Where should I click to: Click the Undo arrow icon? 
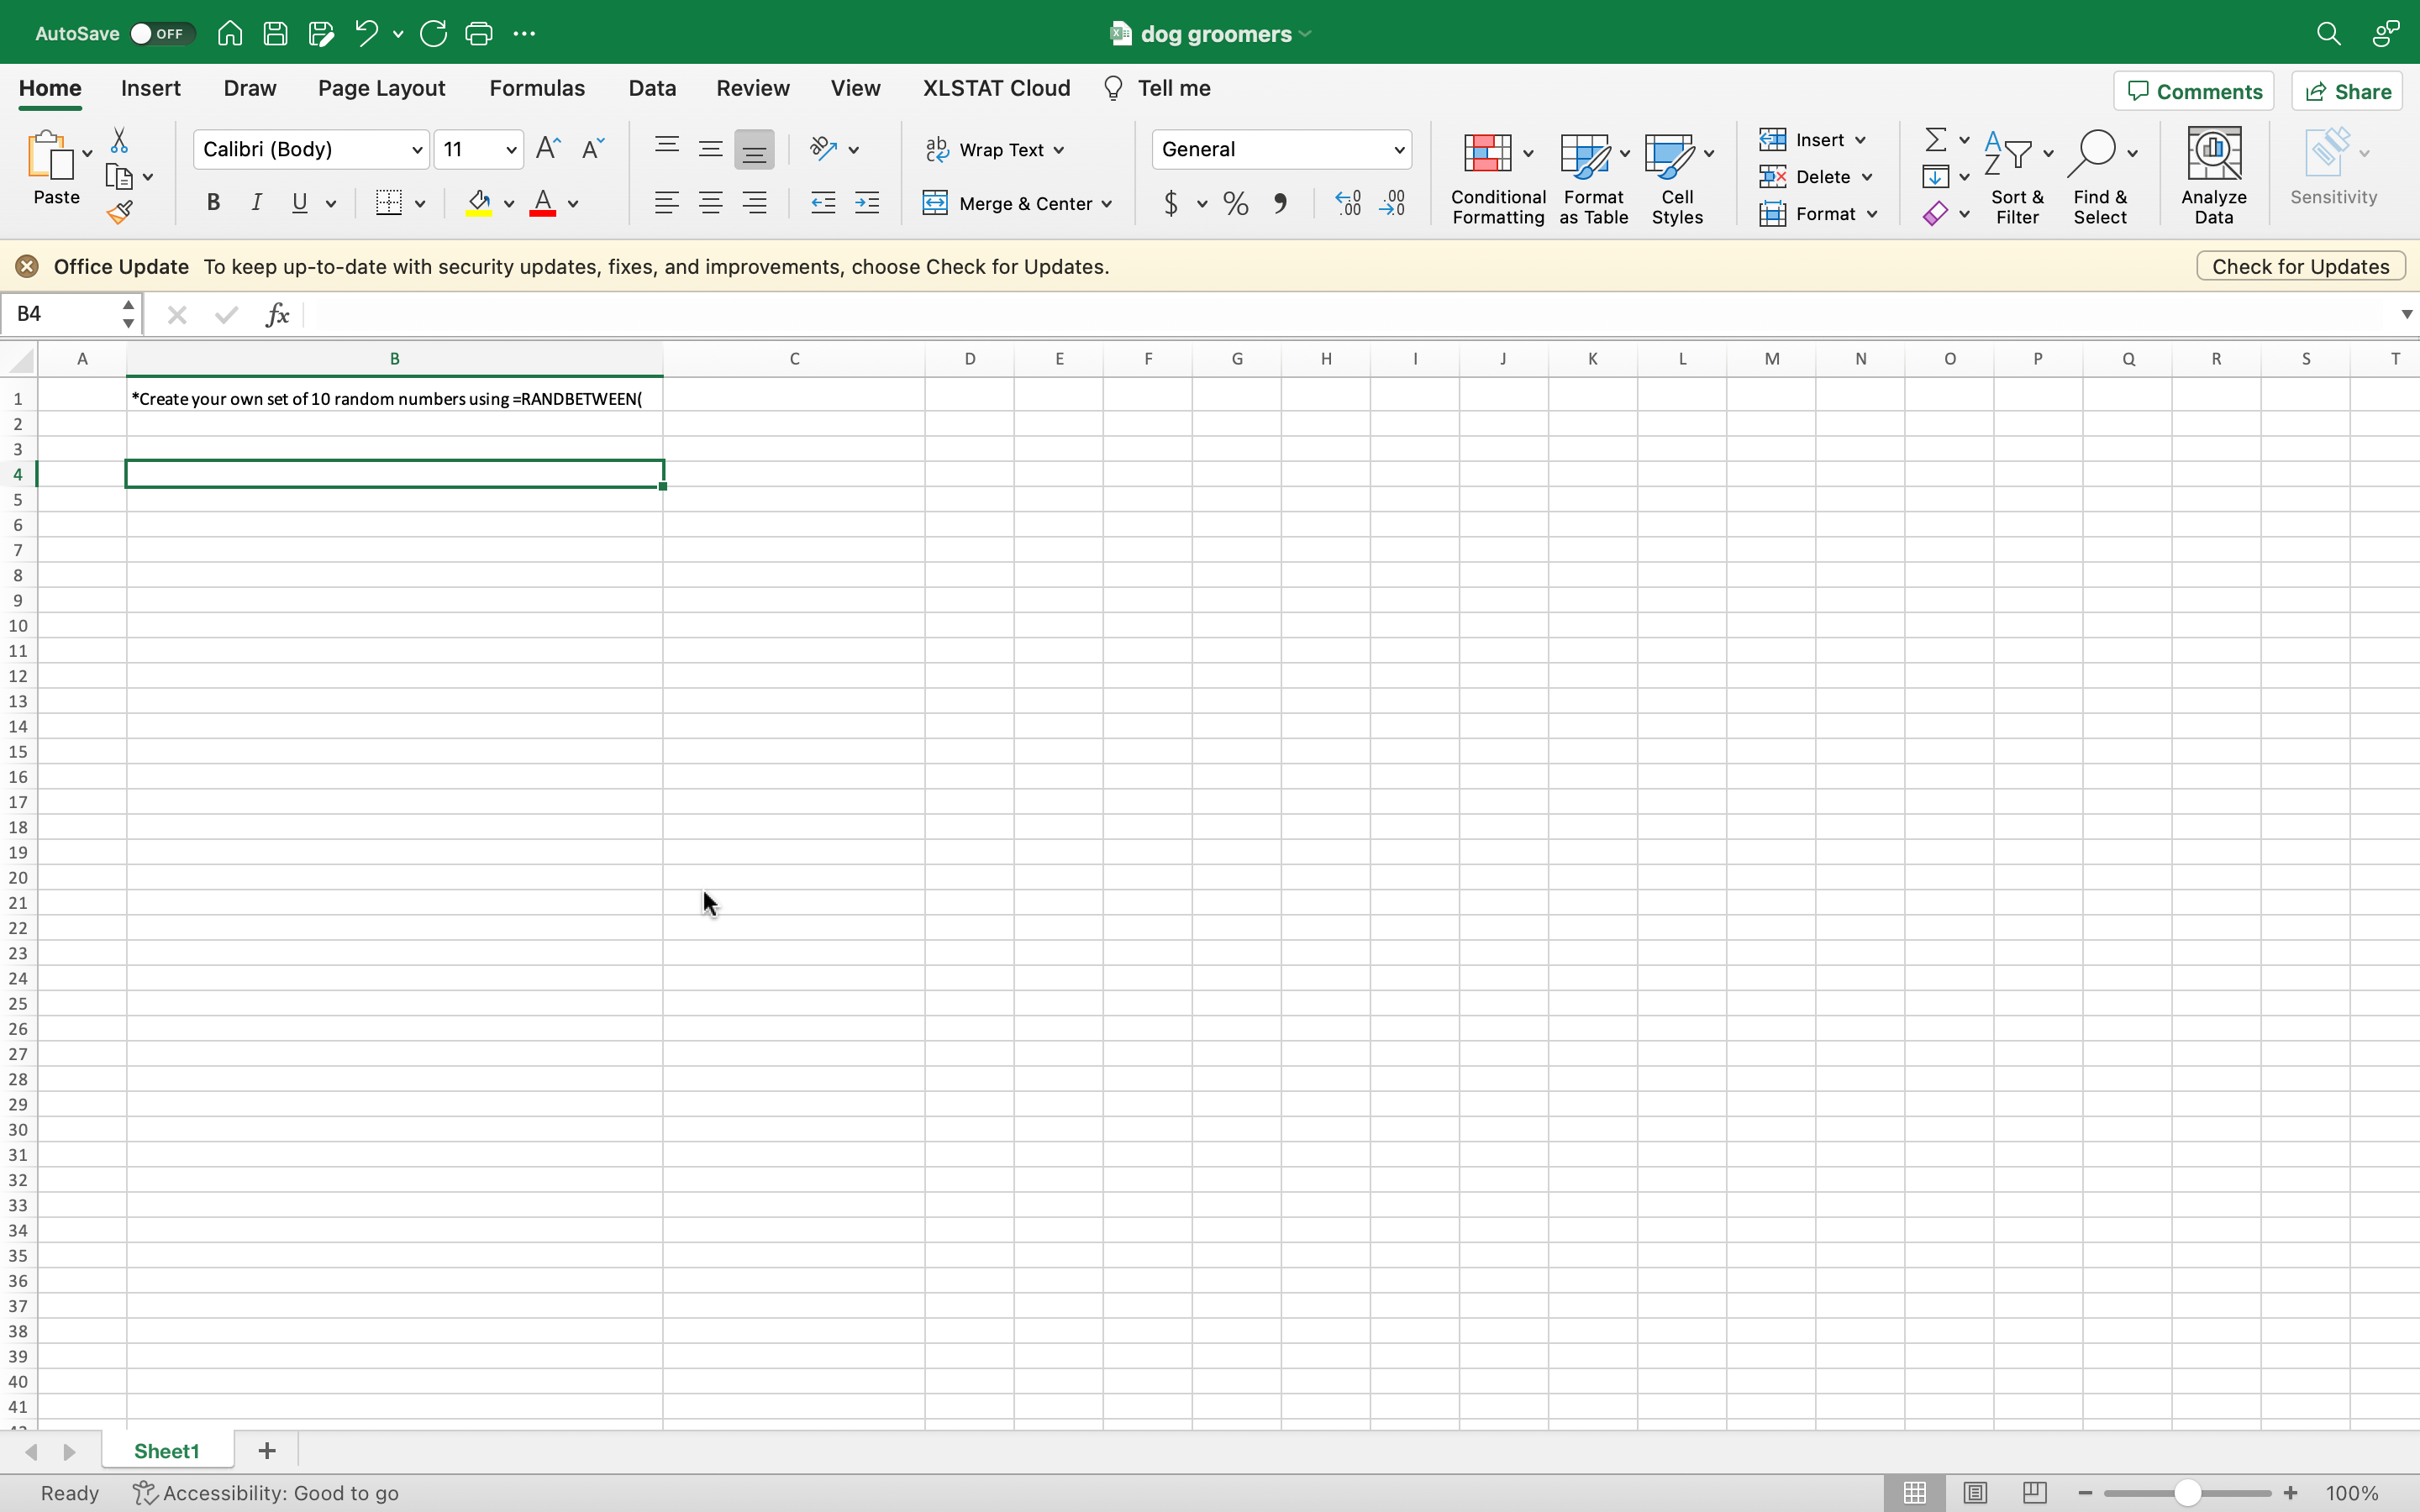[x=366, y=33]
